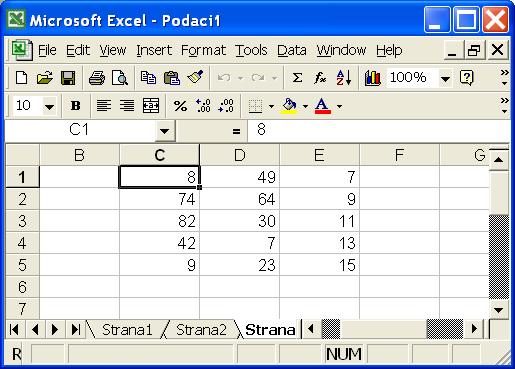This screenshot has height=369, width=515.
Task: Open the Redo history dropdown arrow
Action: click(x=274, y=79)
